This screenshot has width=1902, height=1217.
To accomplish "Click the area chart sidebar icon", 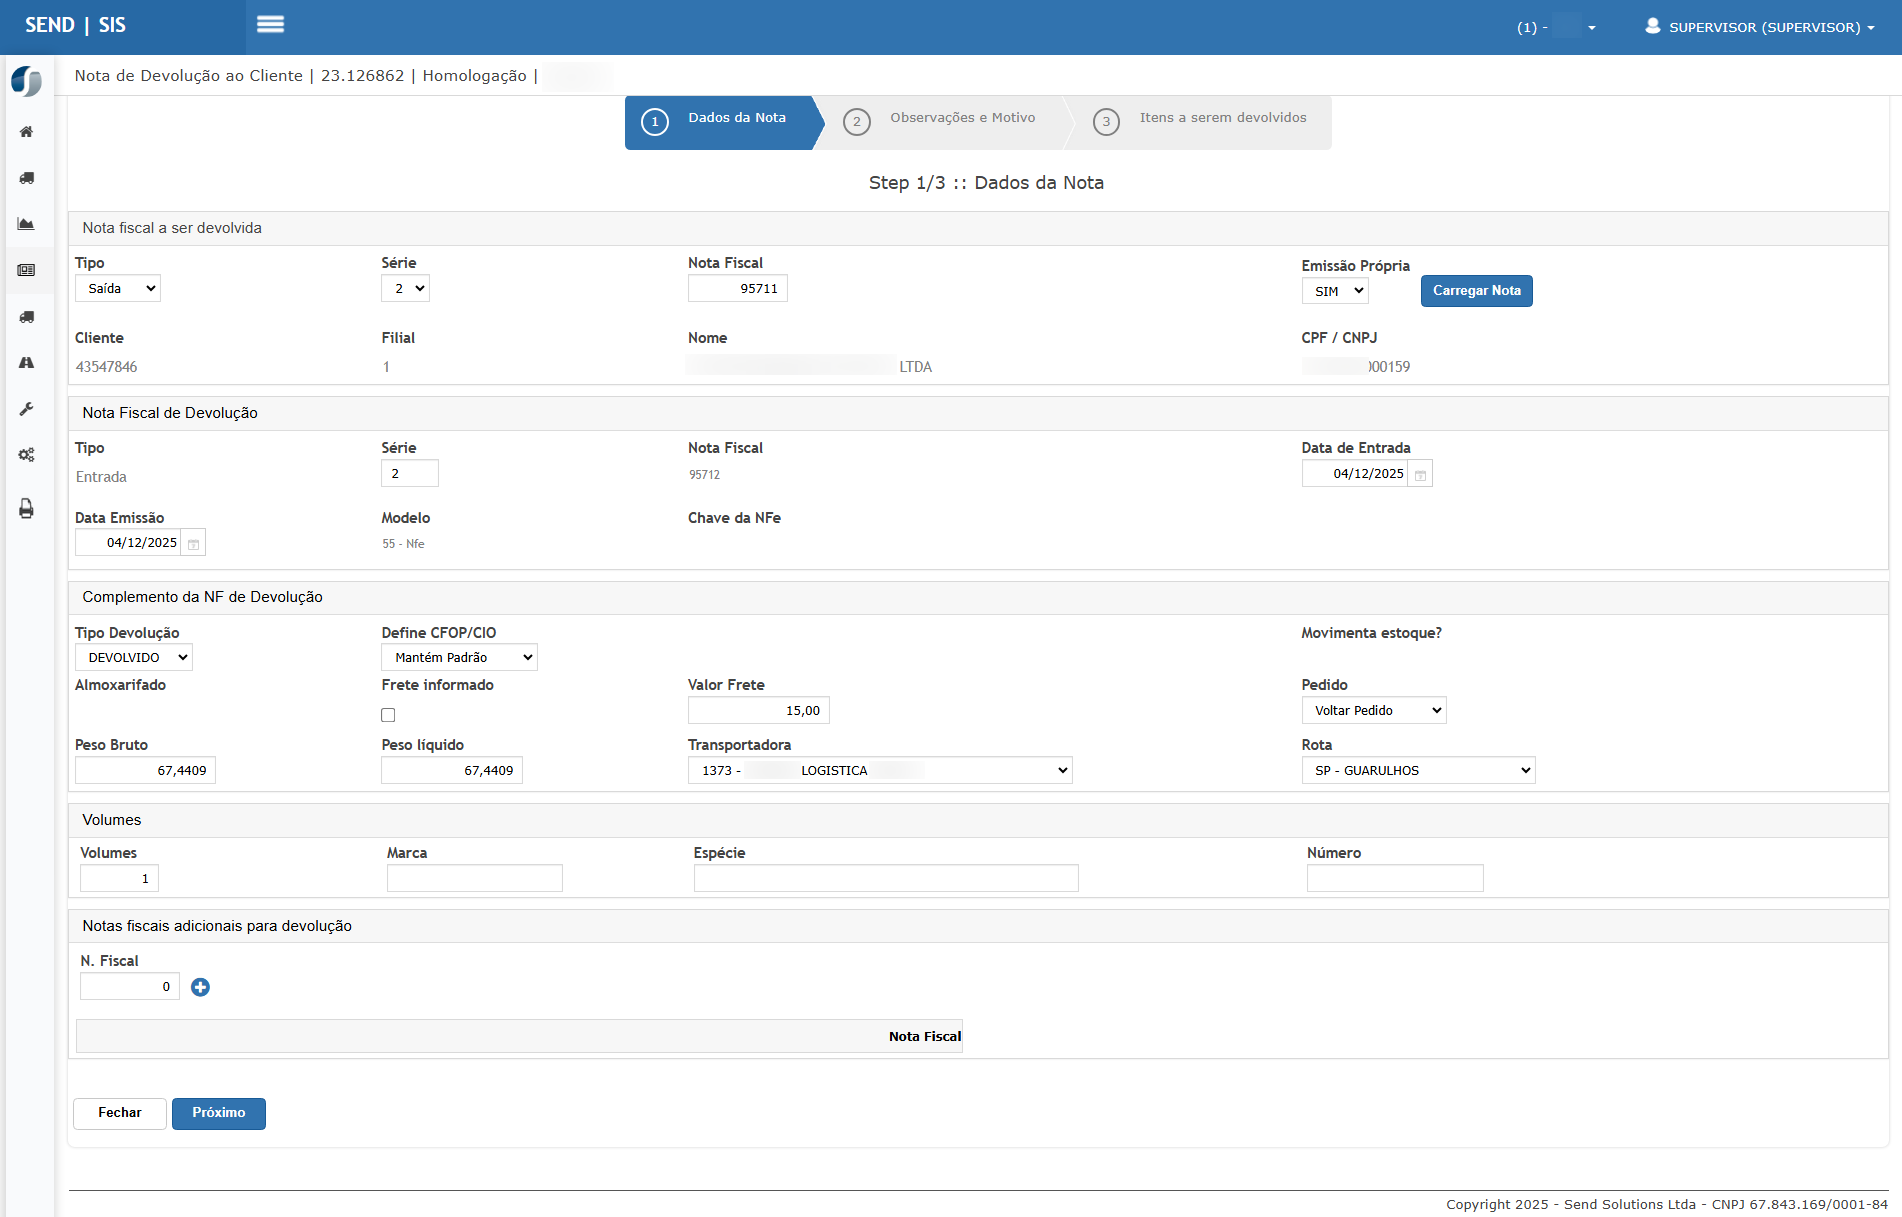I will coord(27,224).
